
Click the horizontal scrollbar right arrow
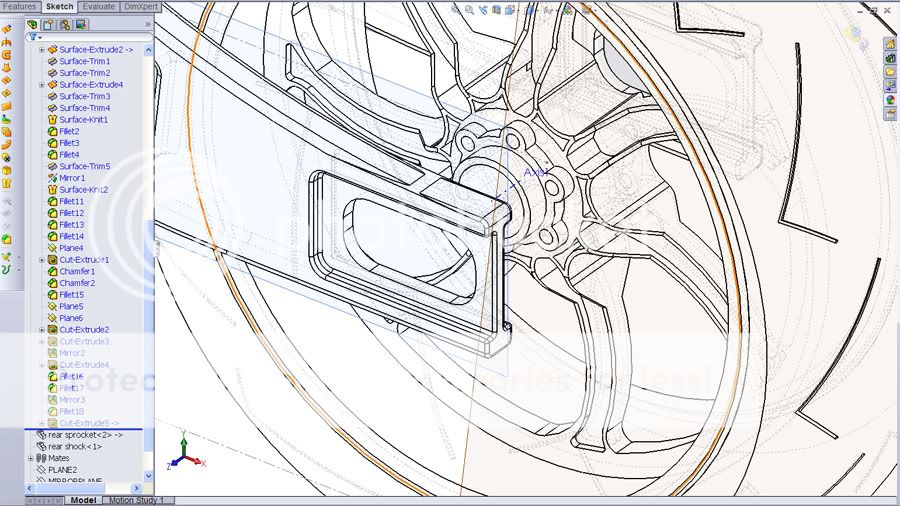136,488
